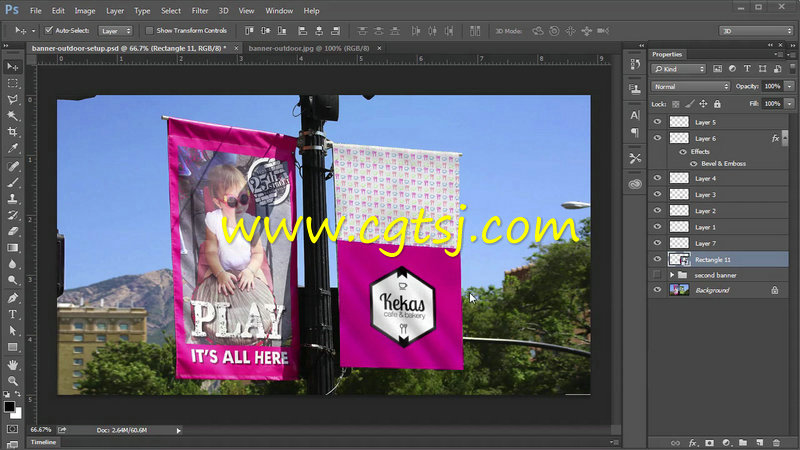
Task: Open status bar info arrow menu
Action: 179,431
